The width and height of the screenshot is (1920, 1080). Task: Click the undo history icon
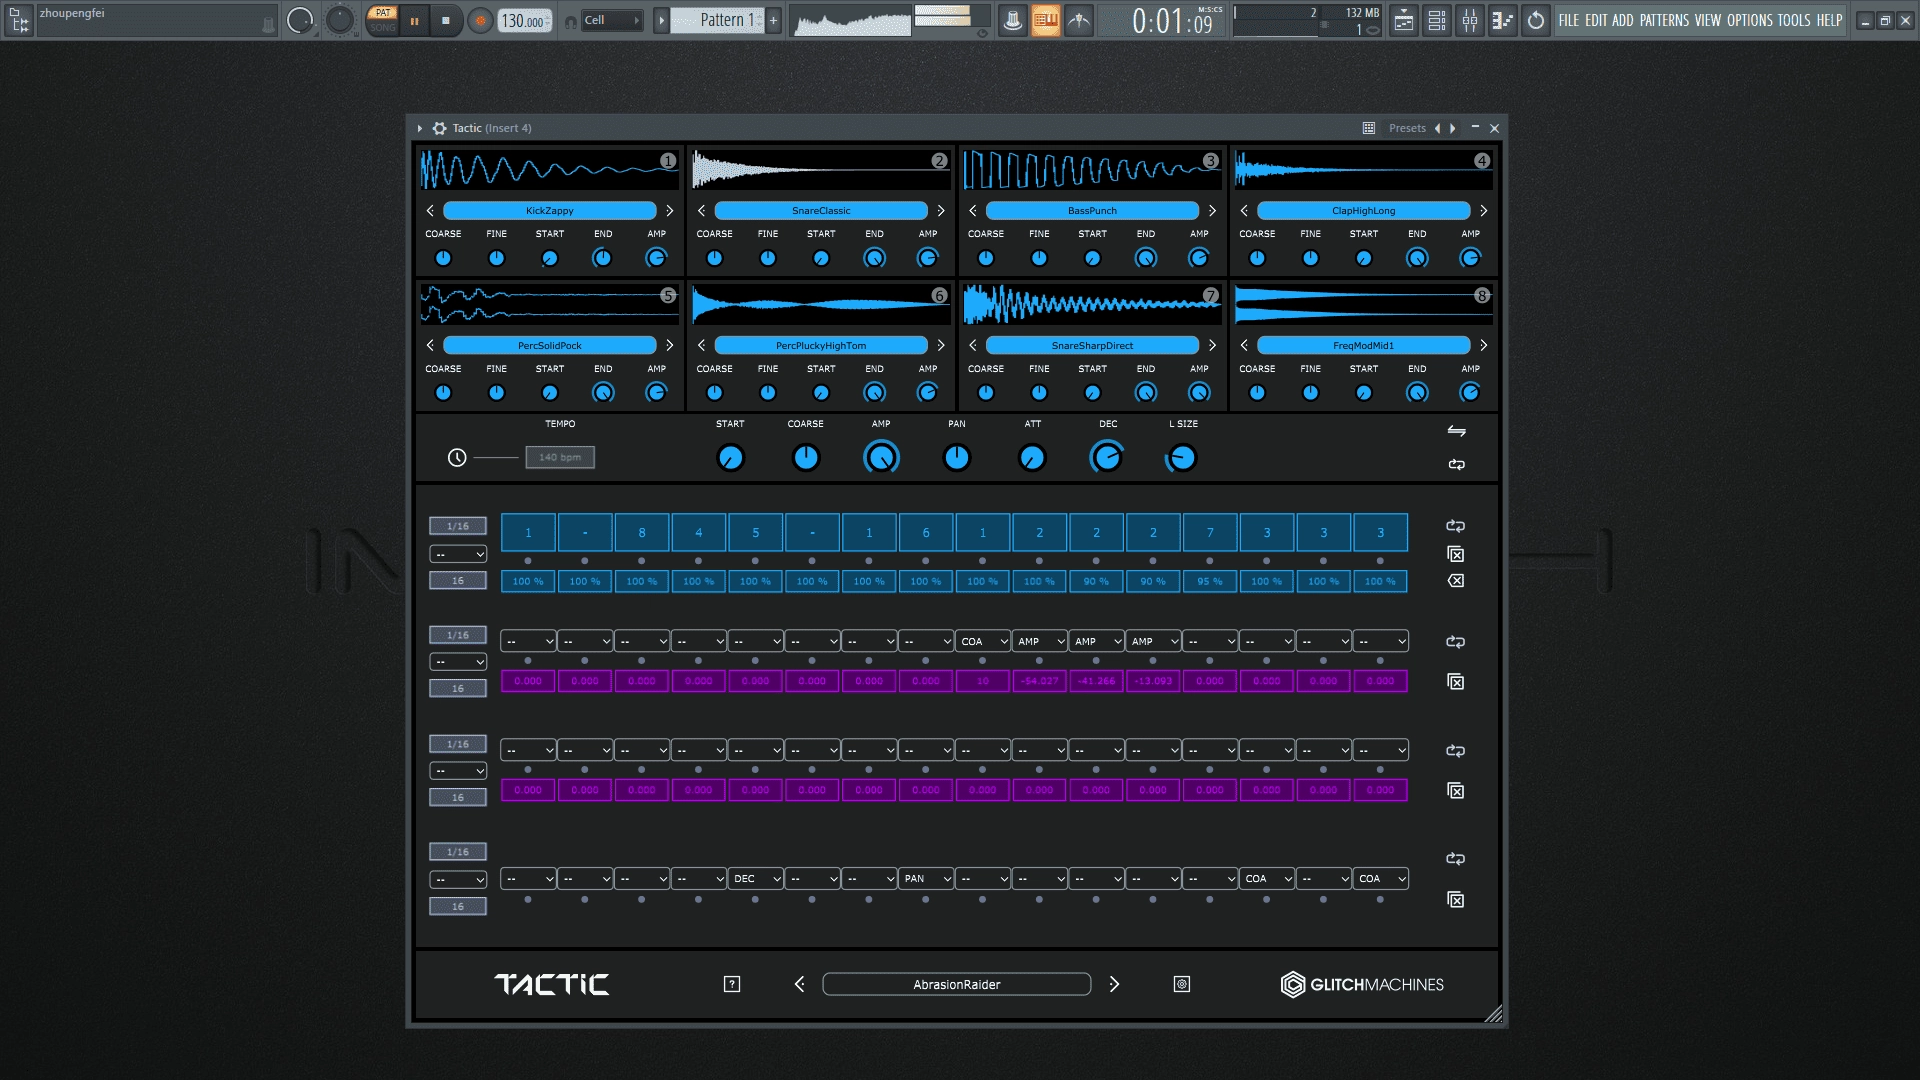tap(1536, 20)
